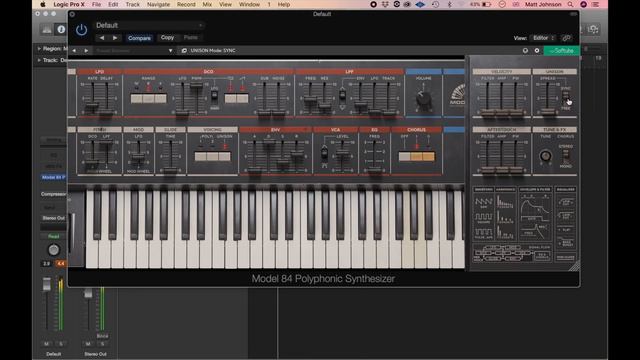Go to next preset arrow in plug-in header
Viewport: 640px width, 360px height.
pos(115,38)
